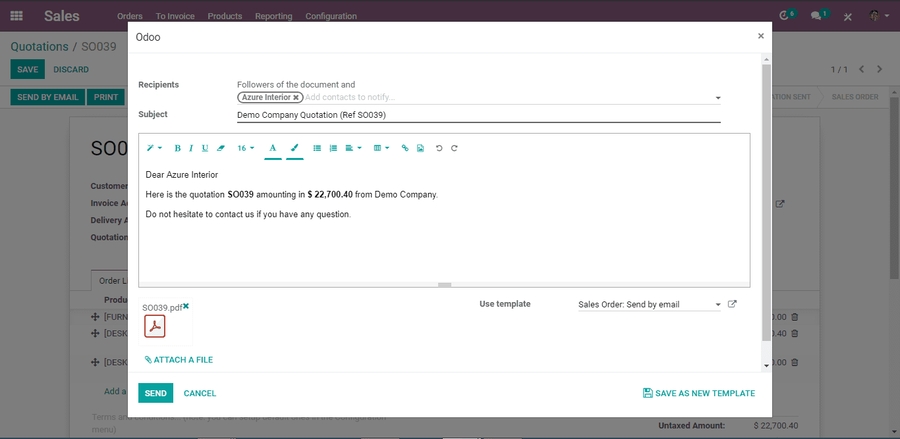Insert a link using chain icon

click(405, 148)
